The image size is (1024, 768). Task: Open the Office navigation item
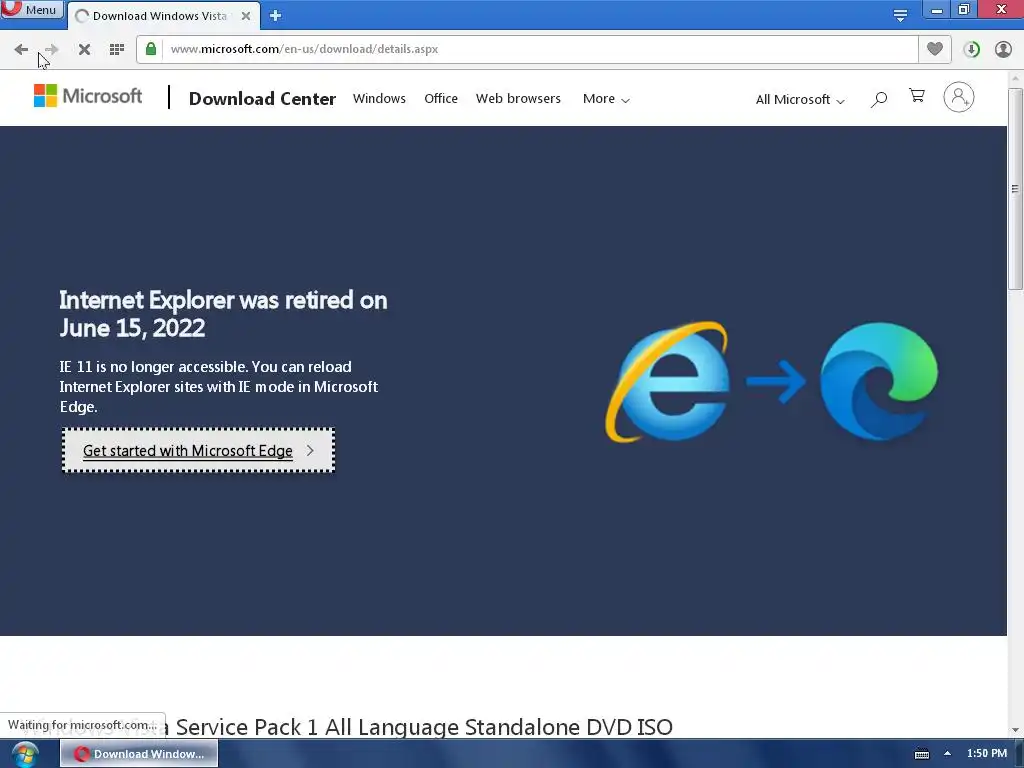(441, 99)
